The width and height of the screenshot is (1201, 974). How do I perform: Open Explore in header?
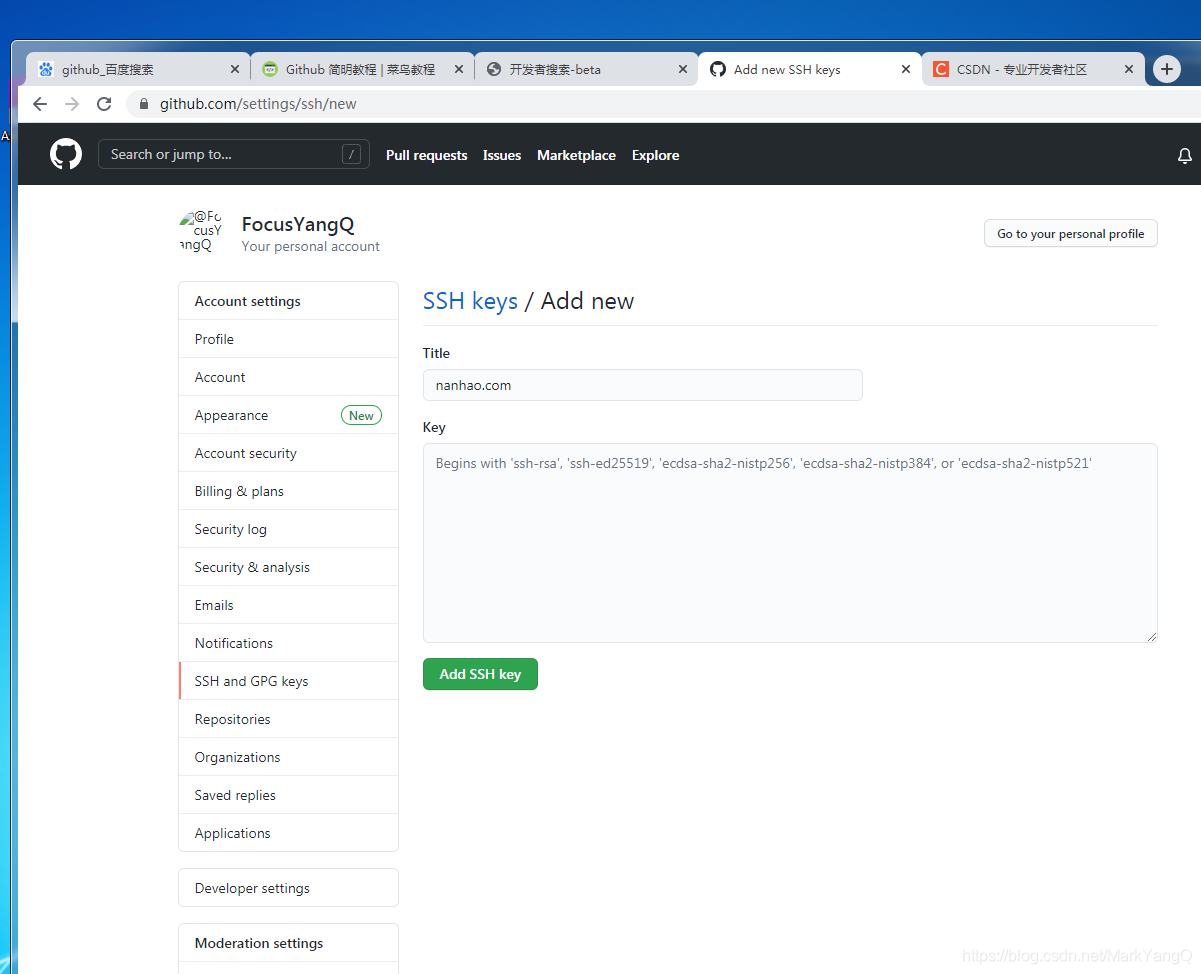(656, 155)
